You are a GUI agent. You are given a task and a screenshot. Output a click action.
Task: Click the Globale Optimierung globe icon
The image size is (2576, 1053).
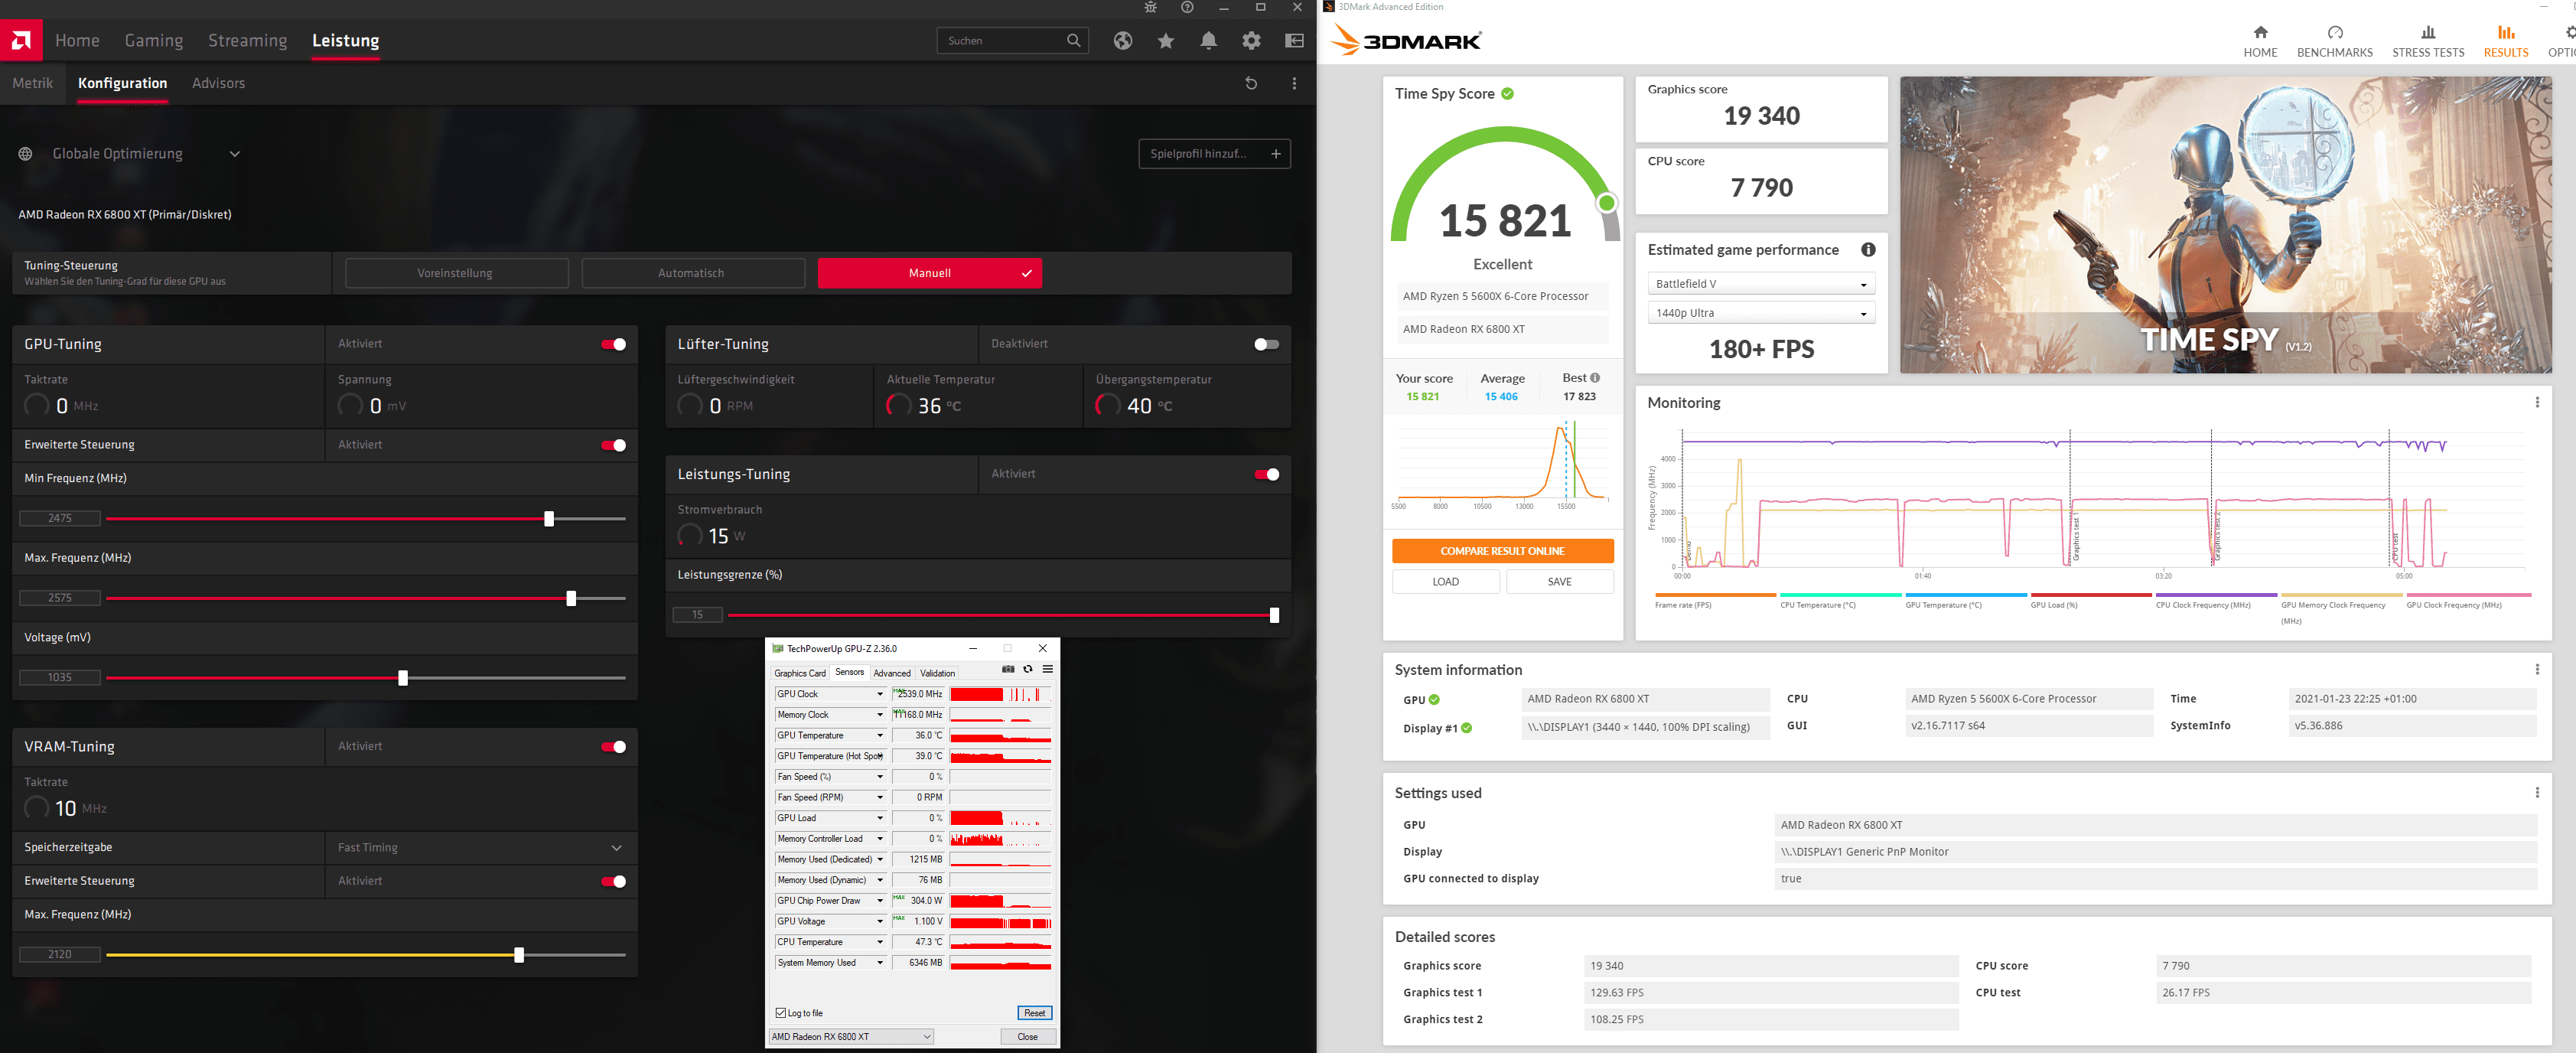pos(26,154)
